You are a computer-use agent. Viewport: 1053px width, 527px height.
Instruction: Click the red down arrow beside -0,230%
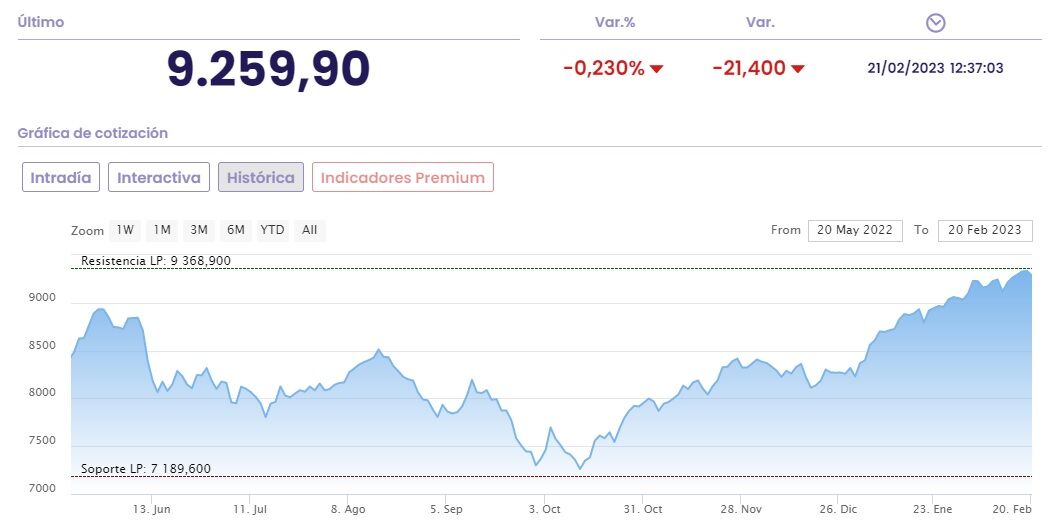(657, 69)
